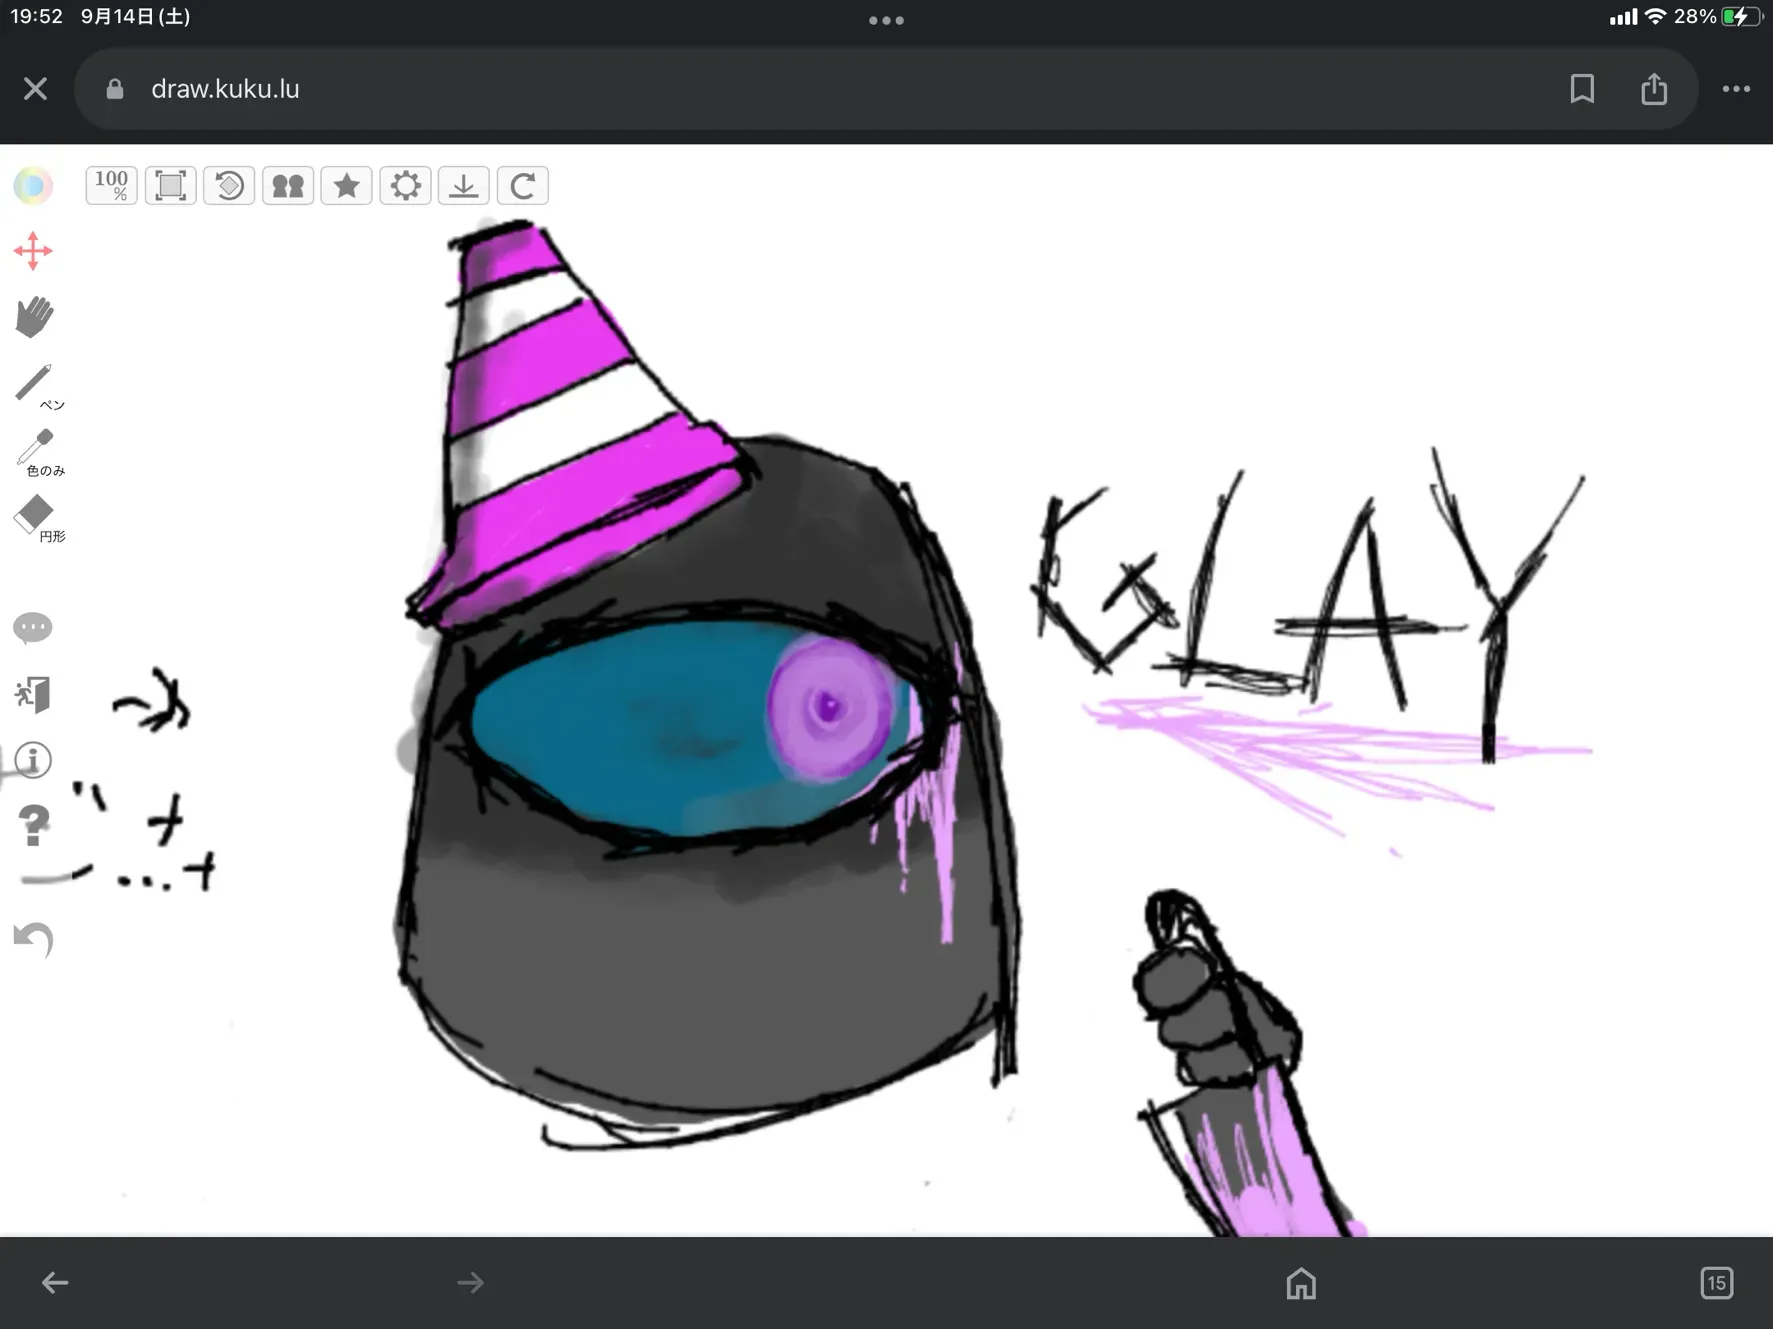The width and height of the screenshot is (1773, 1329).
Task: Open the color wheel picker
Action: 32,185
